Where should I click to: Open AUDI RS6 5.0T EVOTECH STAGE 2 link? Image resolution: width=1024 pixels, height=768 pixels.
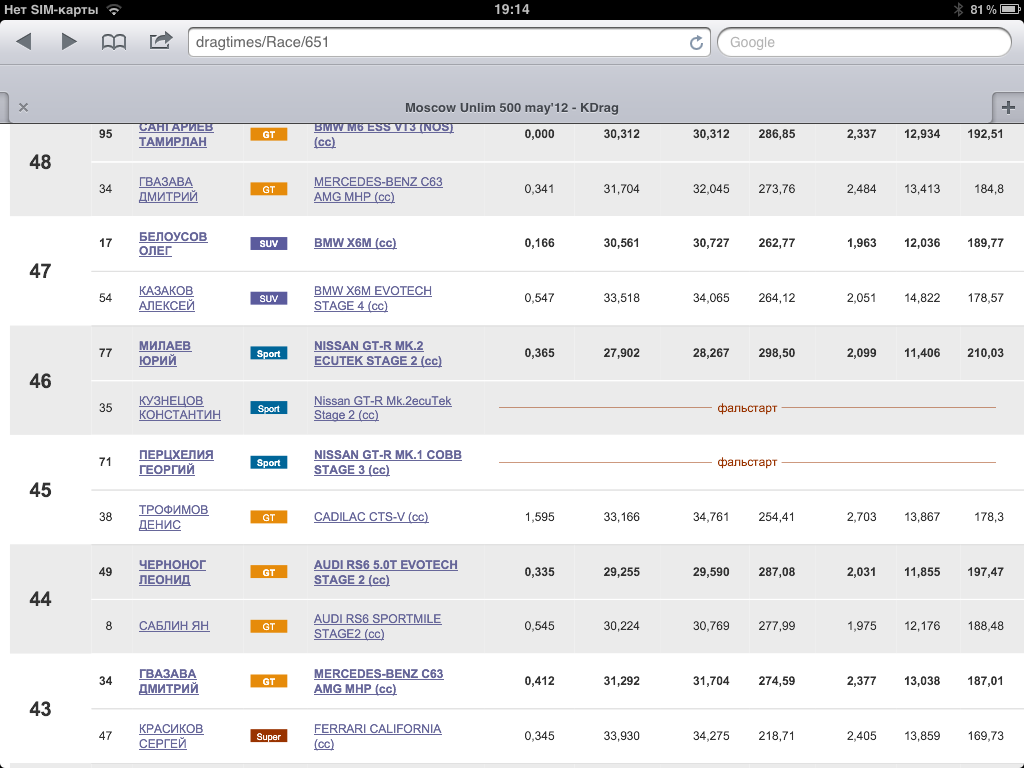pyautogui.click(x=386, y=571)
